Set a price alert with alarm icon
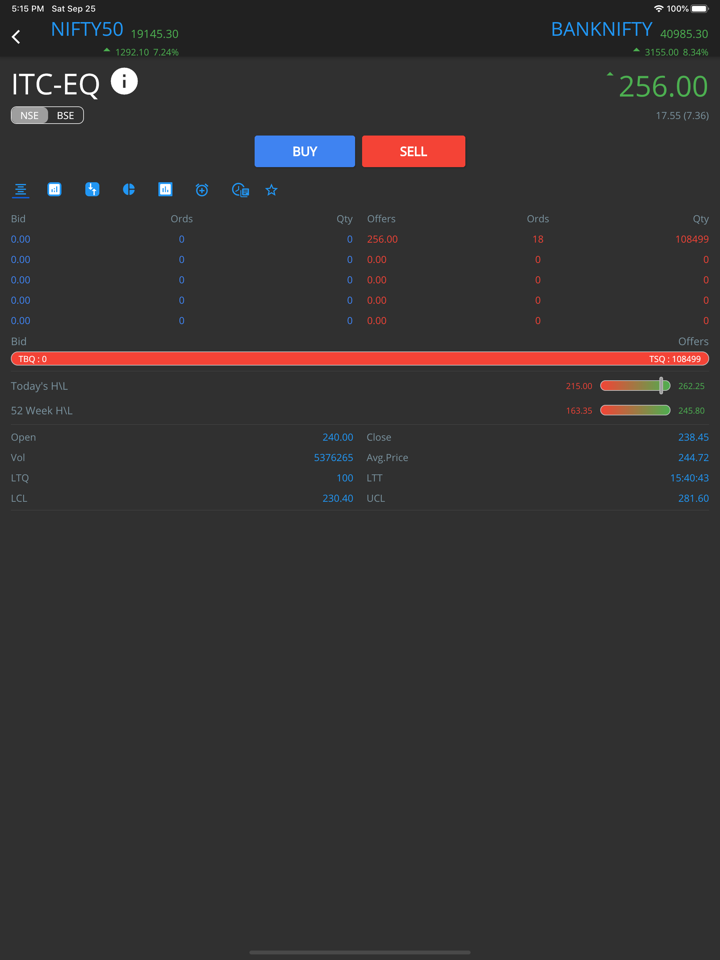 click(202, 190)
